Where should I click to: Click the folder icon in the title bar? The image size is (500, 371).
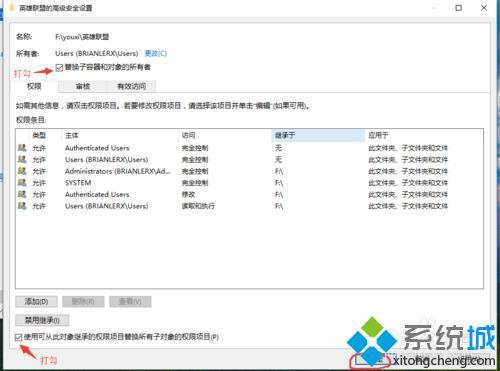tap(12, 7)
